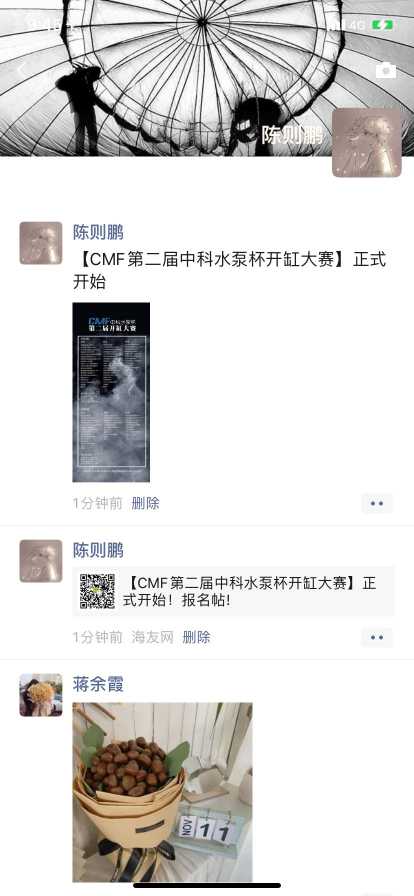Open 蒋余霞's profile avatar
The width and height of the screenshot is (414, 896).
coord(41,695)
